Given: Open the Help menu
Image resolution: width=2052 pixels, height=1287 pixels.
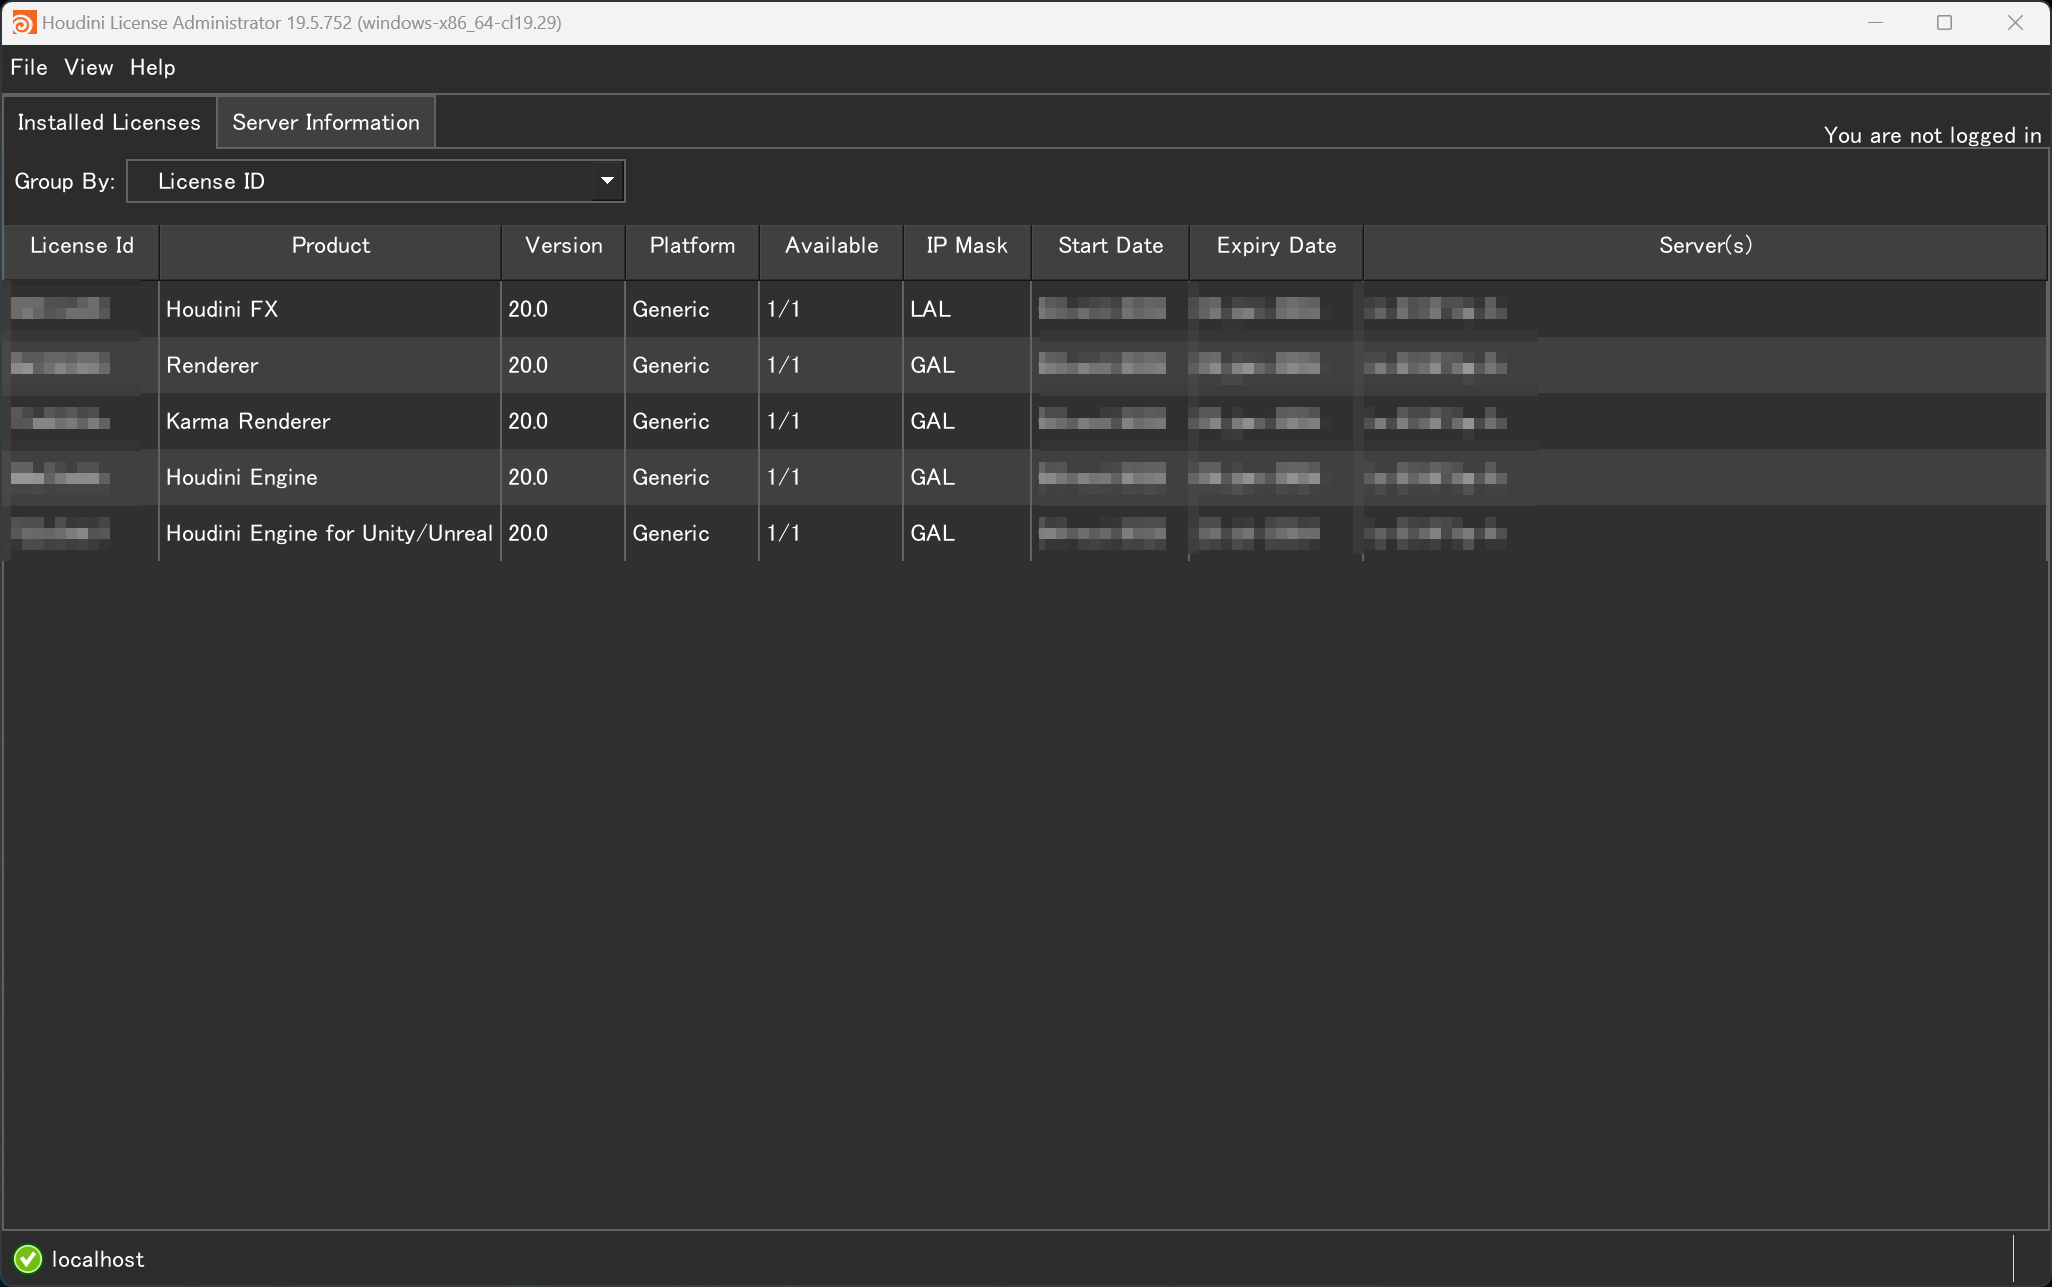Looking at the screenshot, I should click(x=152, y=67).
